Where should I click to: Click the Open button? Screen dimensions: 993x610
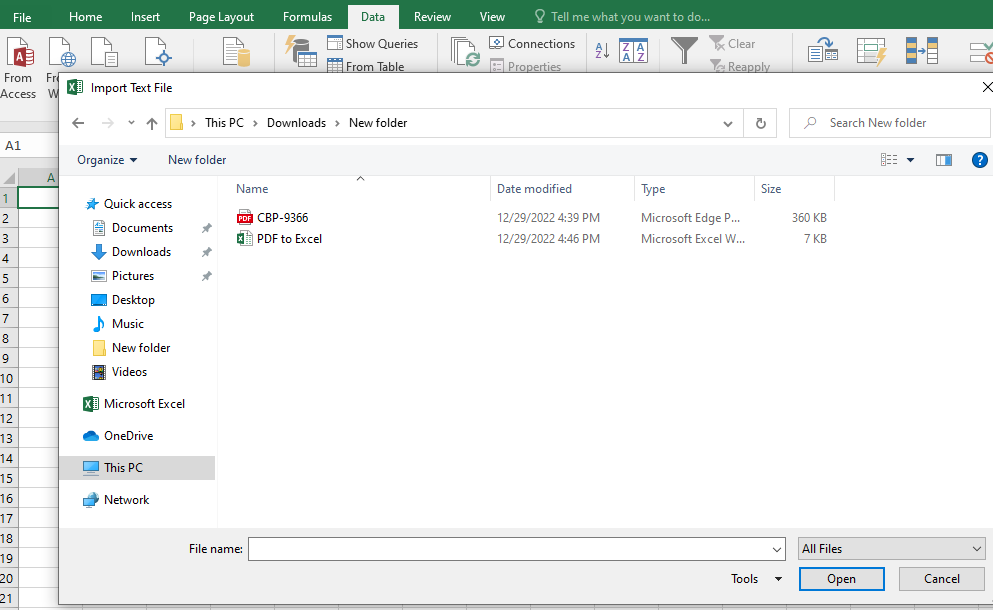click(841, 578)
